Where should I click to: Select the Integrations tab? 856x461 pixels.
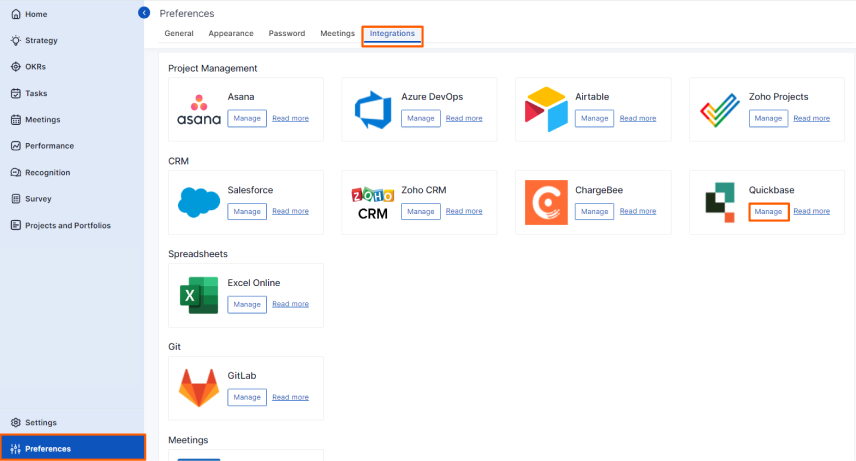(x=392, y=33)
